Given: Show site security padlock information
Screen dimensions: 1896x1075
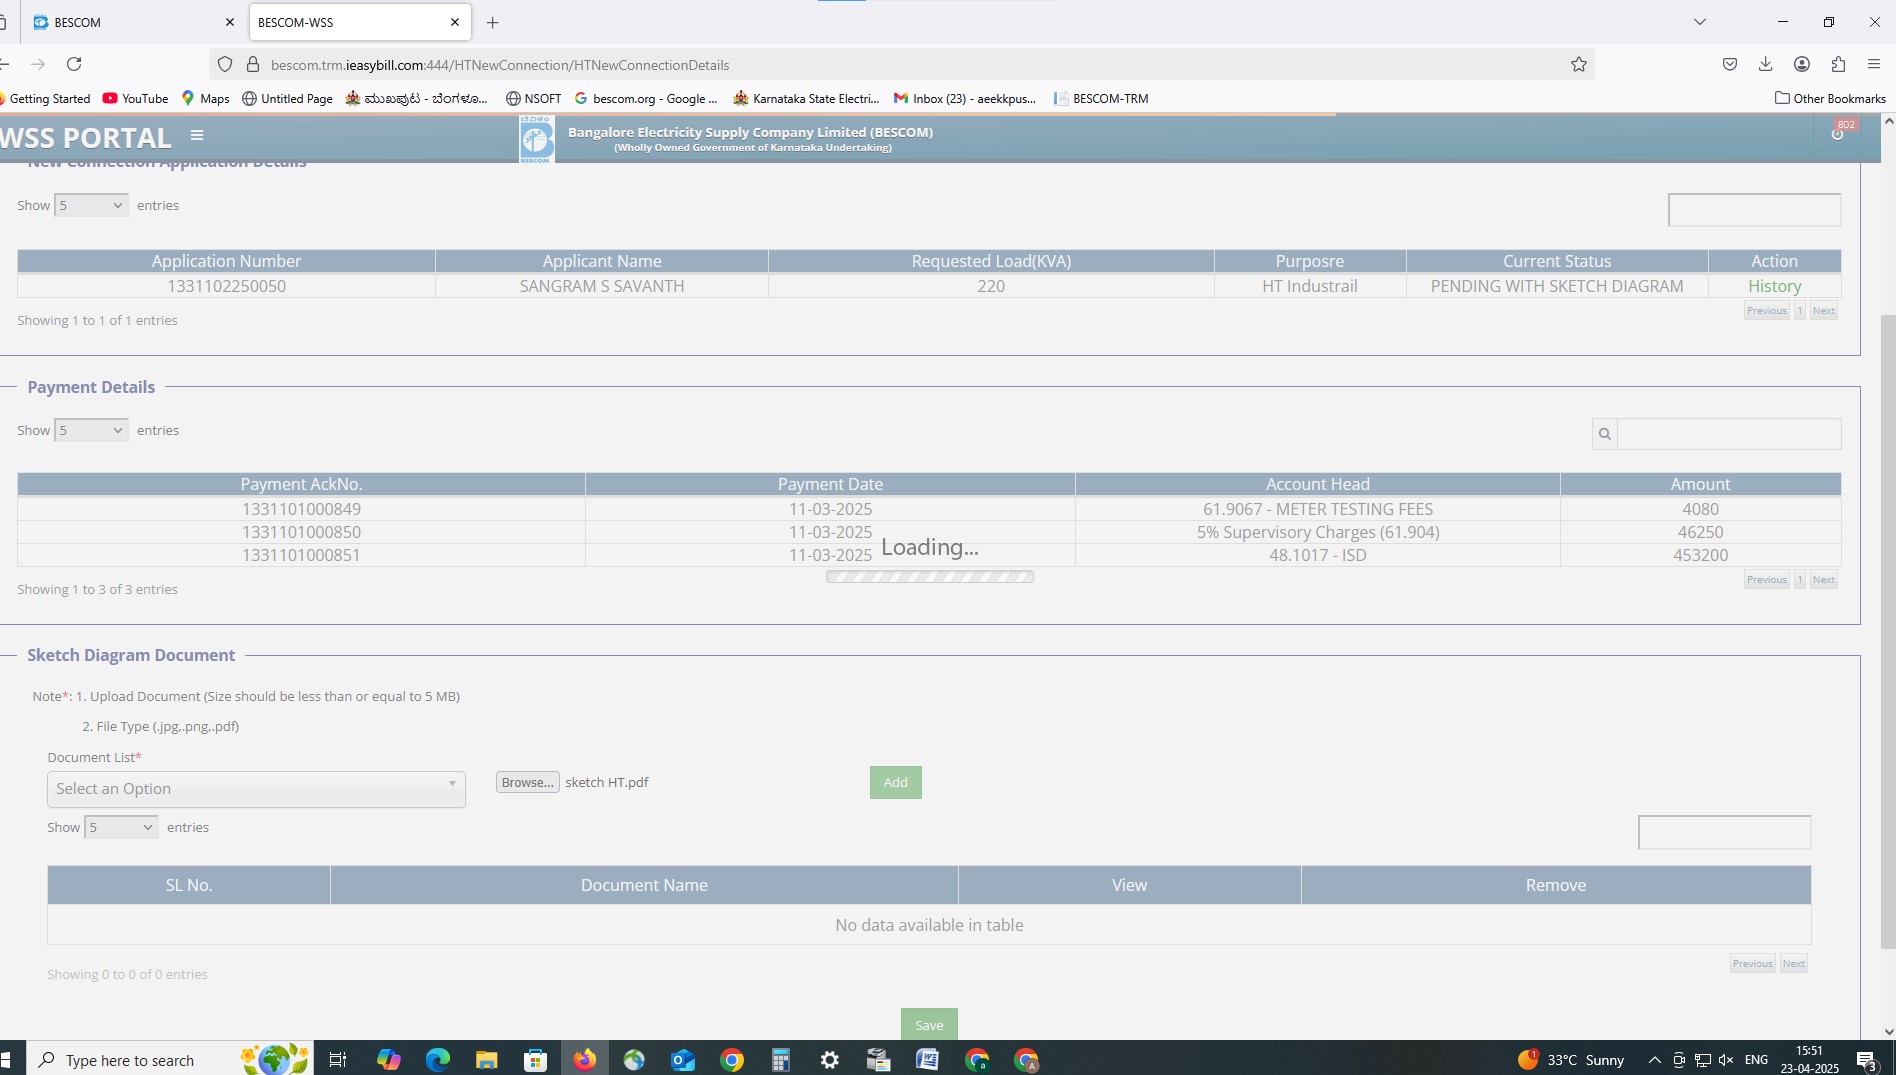Looking at the screenshot, I should click(253, 64).
